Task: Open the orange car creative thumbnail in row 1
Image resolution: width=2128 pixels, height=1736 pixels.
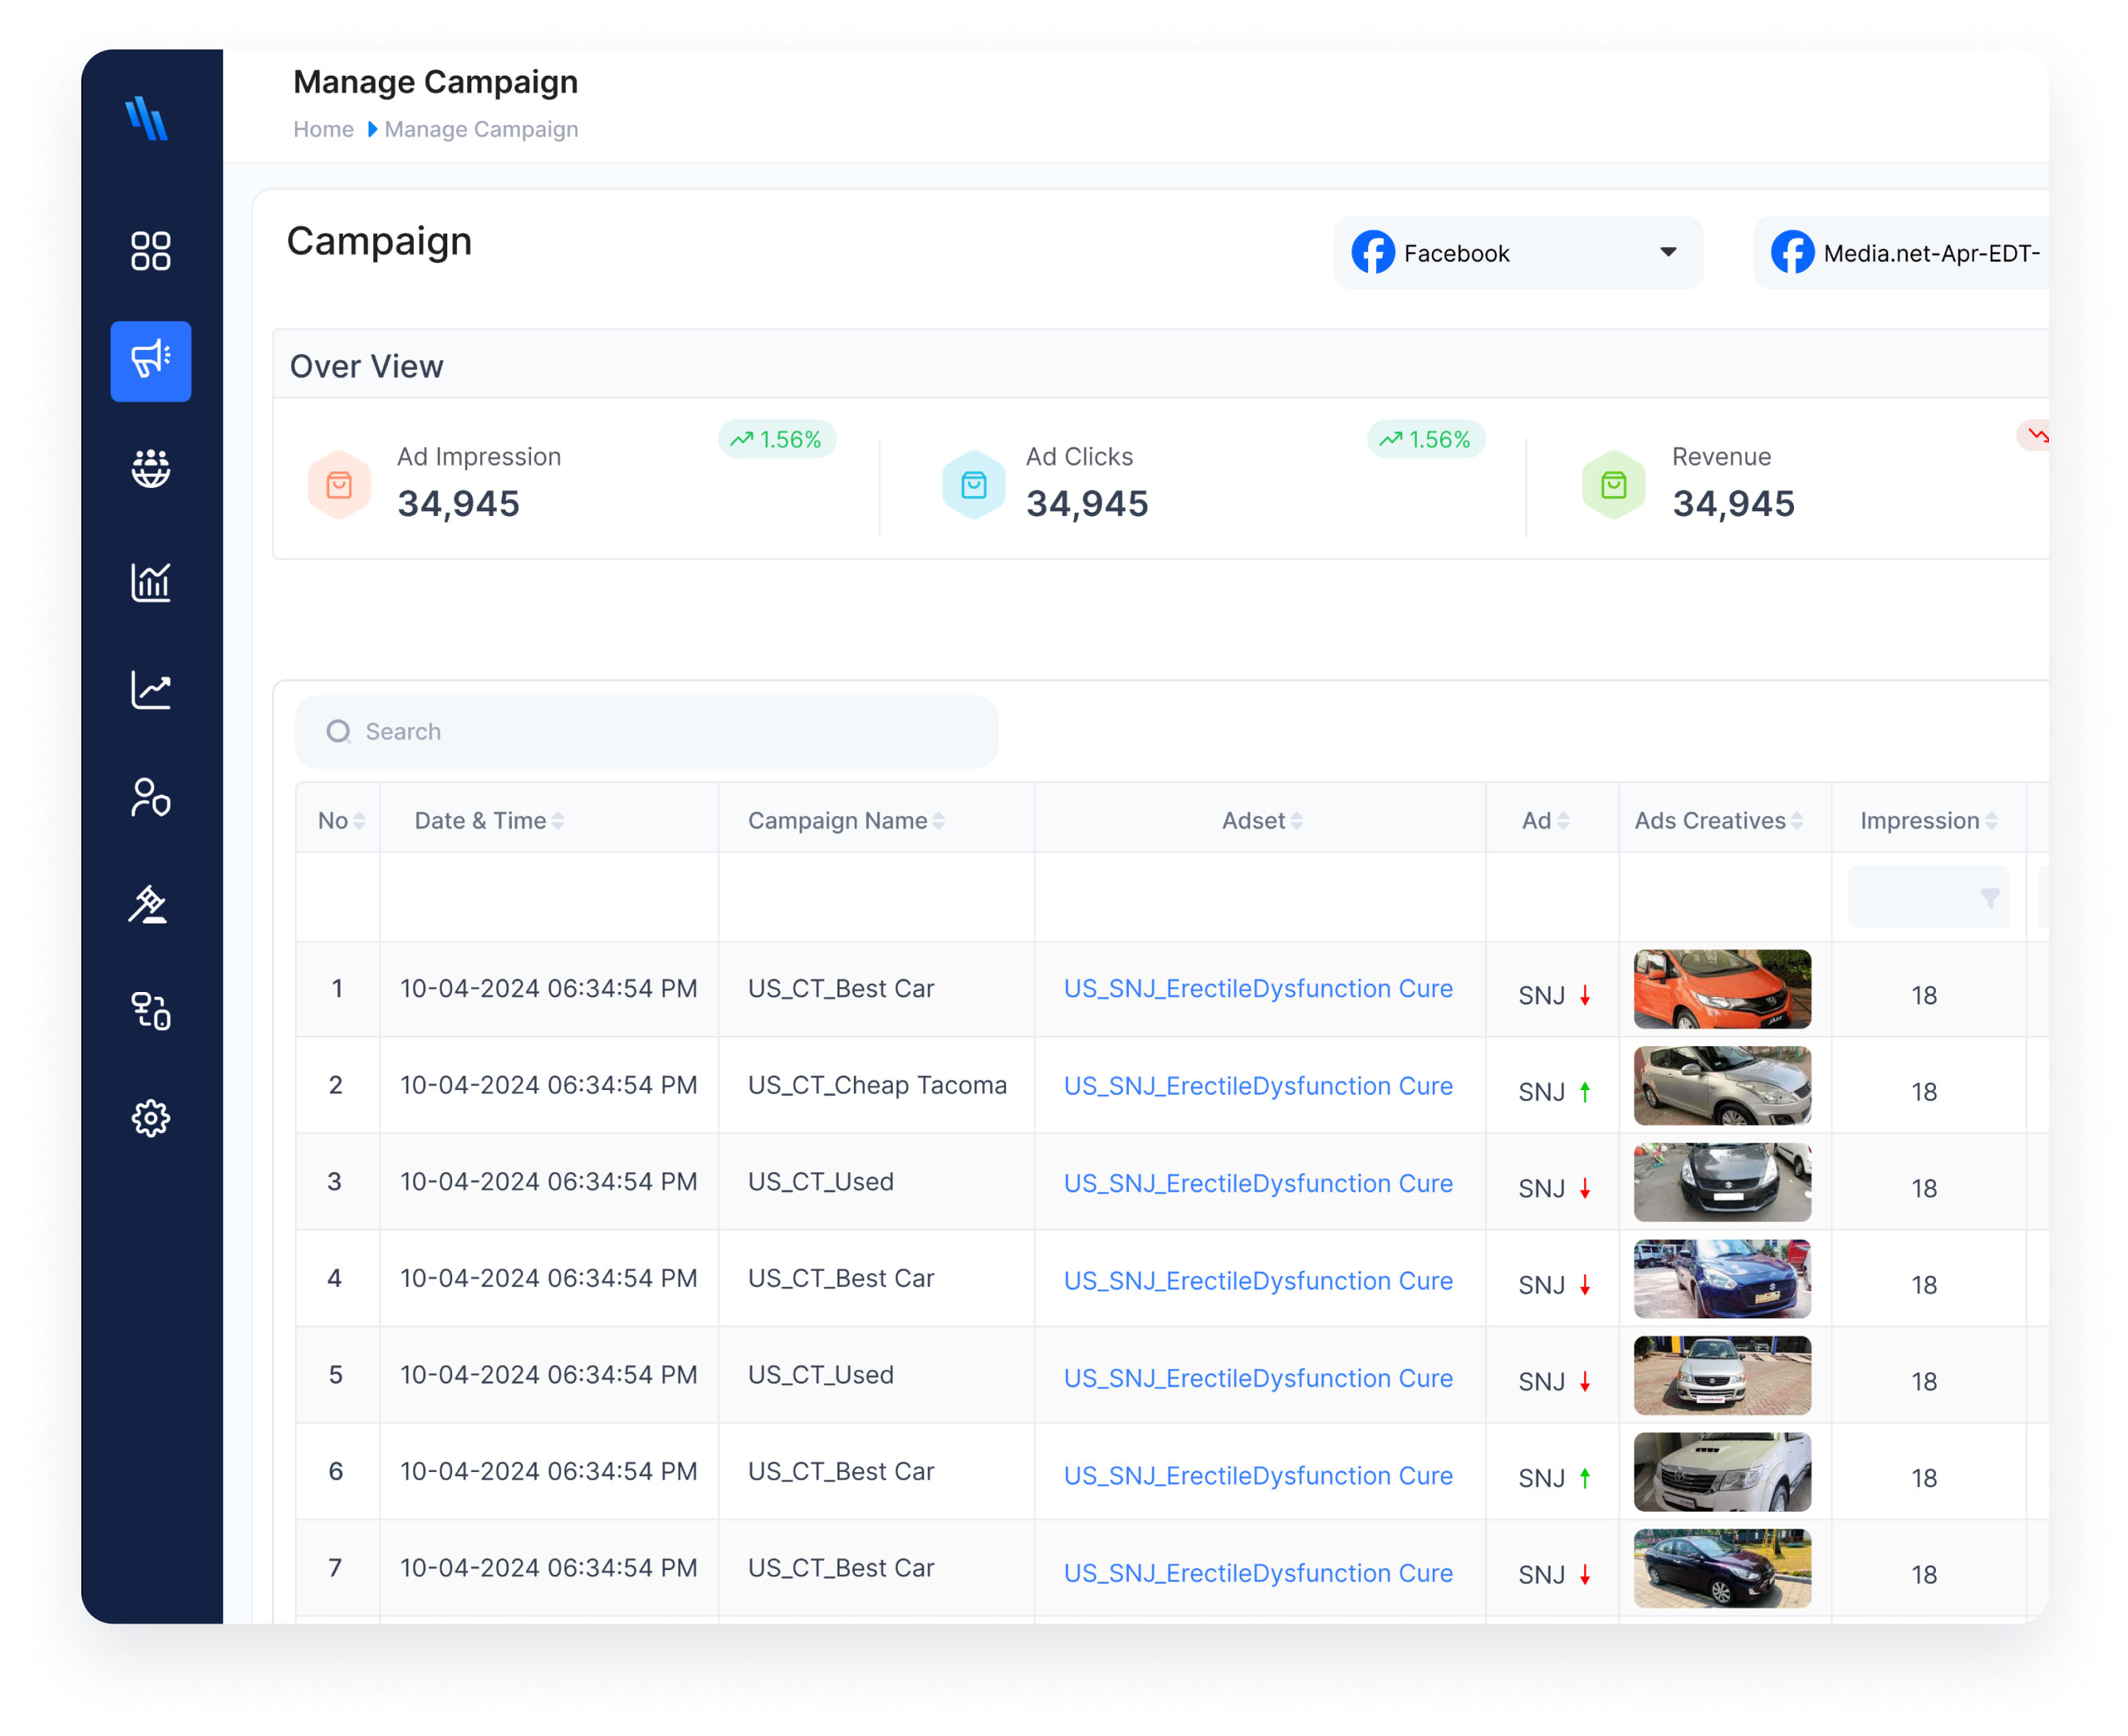Action: point(1722,989)
